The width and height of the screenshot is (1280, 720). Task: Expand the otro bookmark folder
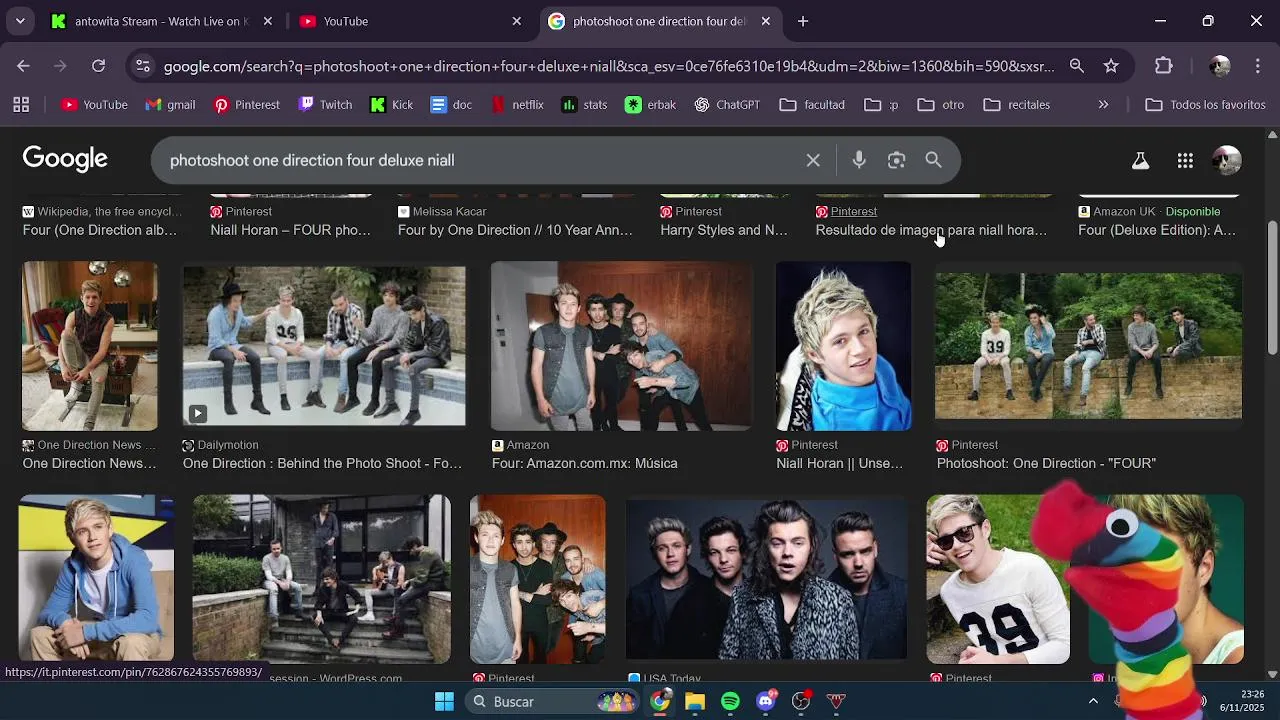(x=941, y=105)
